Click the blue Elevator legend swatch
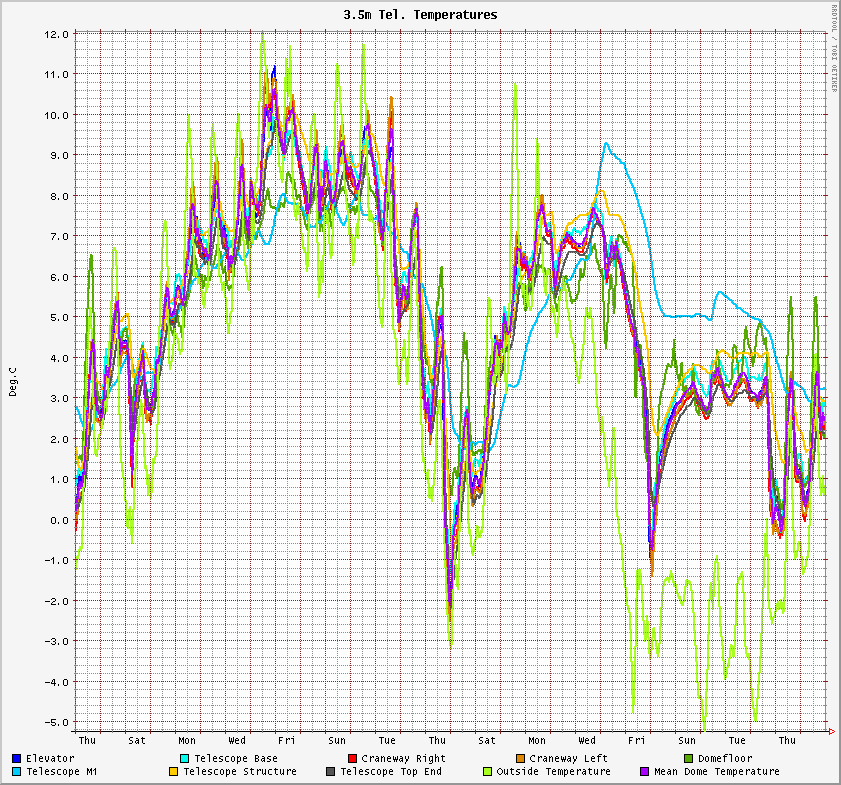841x785 pixels. (16, 758)
